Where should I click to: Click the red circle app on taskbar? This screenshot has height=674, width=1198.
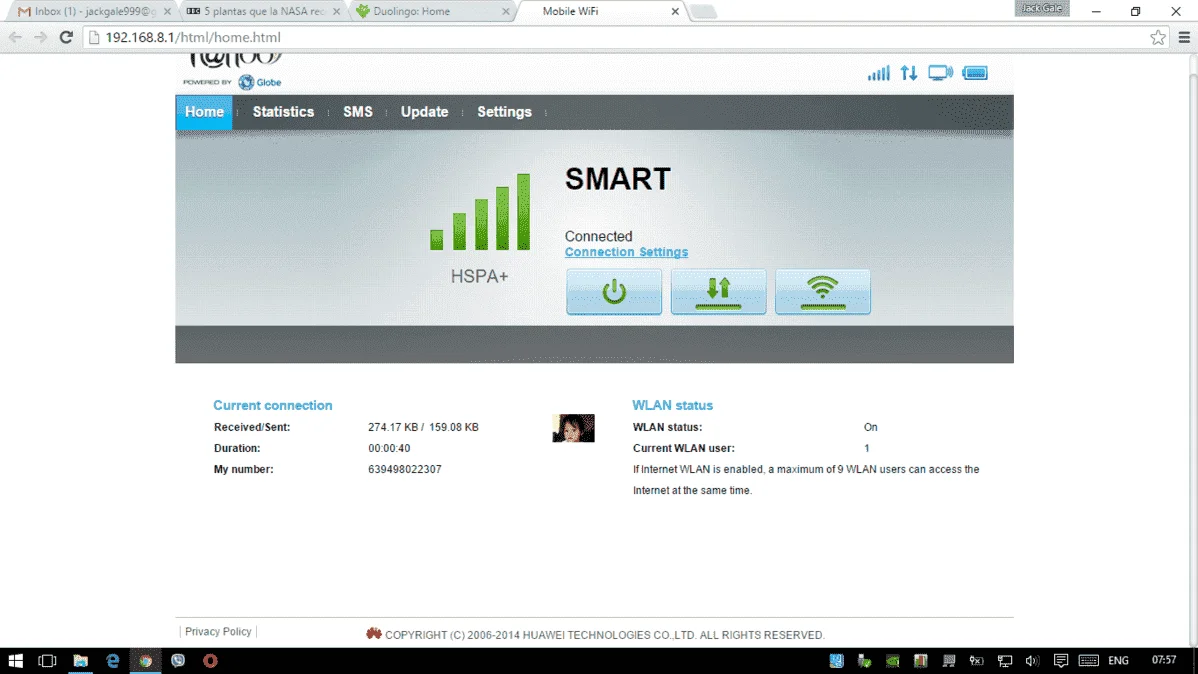(x=210, y=661)
